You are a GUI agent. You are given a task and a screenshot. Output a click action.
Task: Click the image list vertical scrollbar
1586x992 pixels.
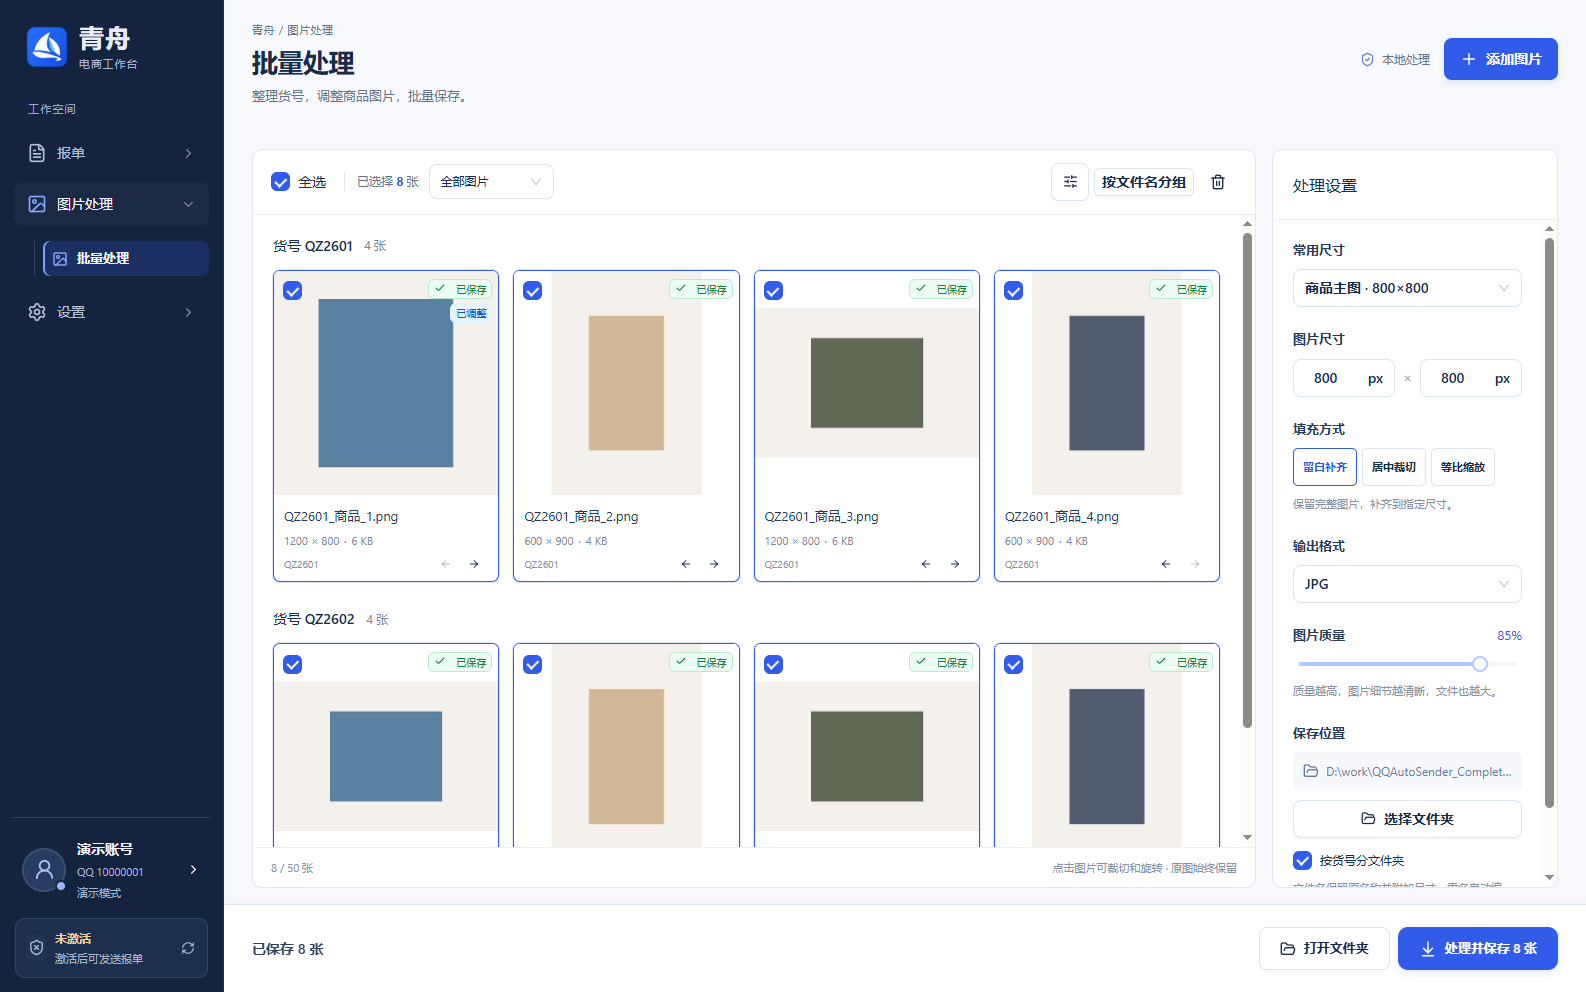(x=1247, y=480)
